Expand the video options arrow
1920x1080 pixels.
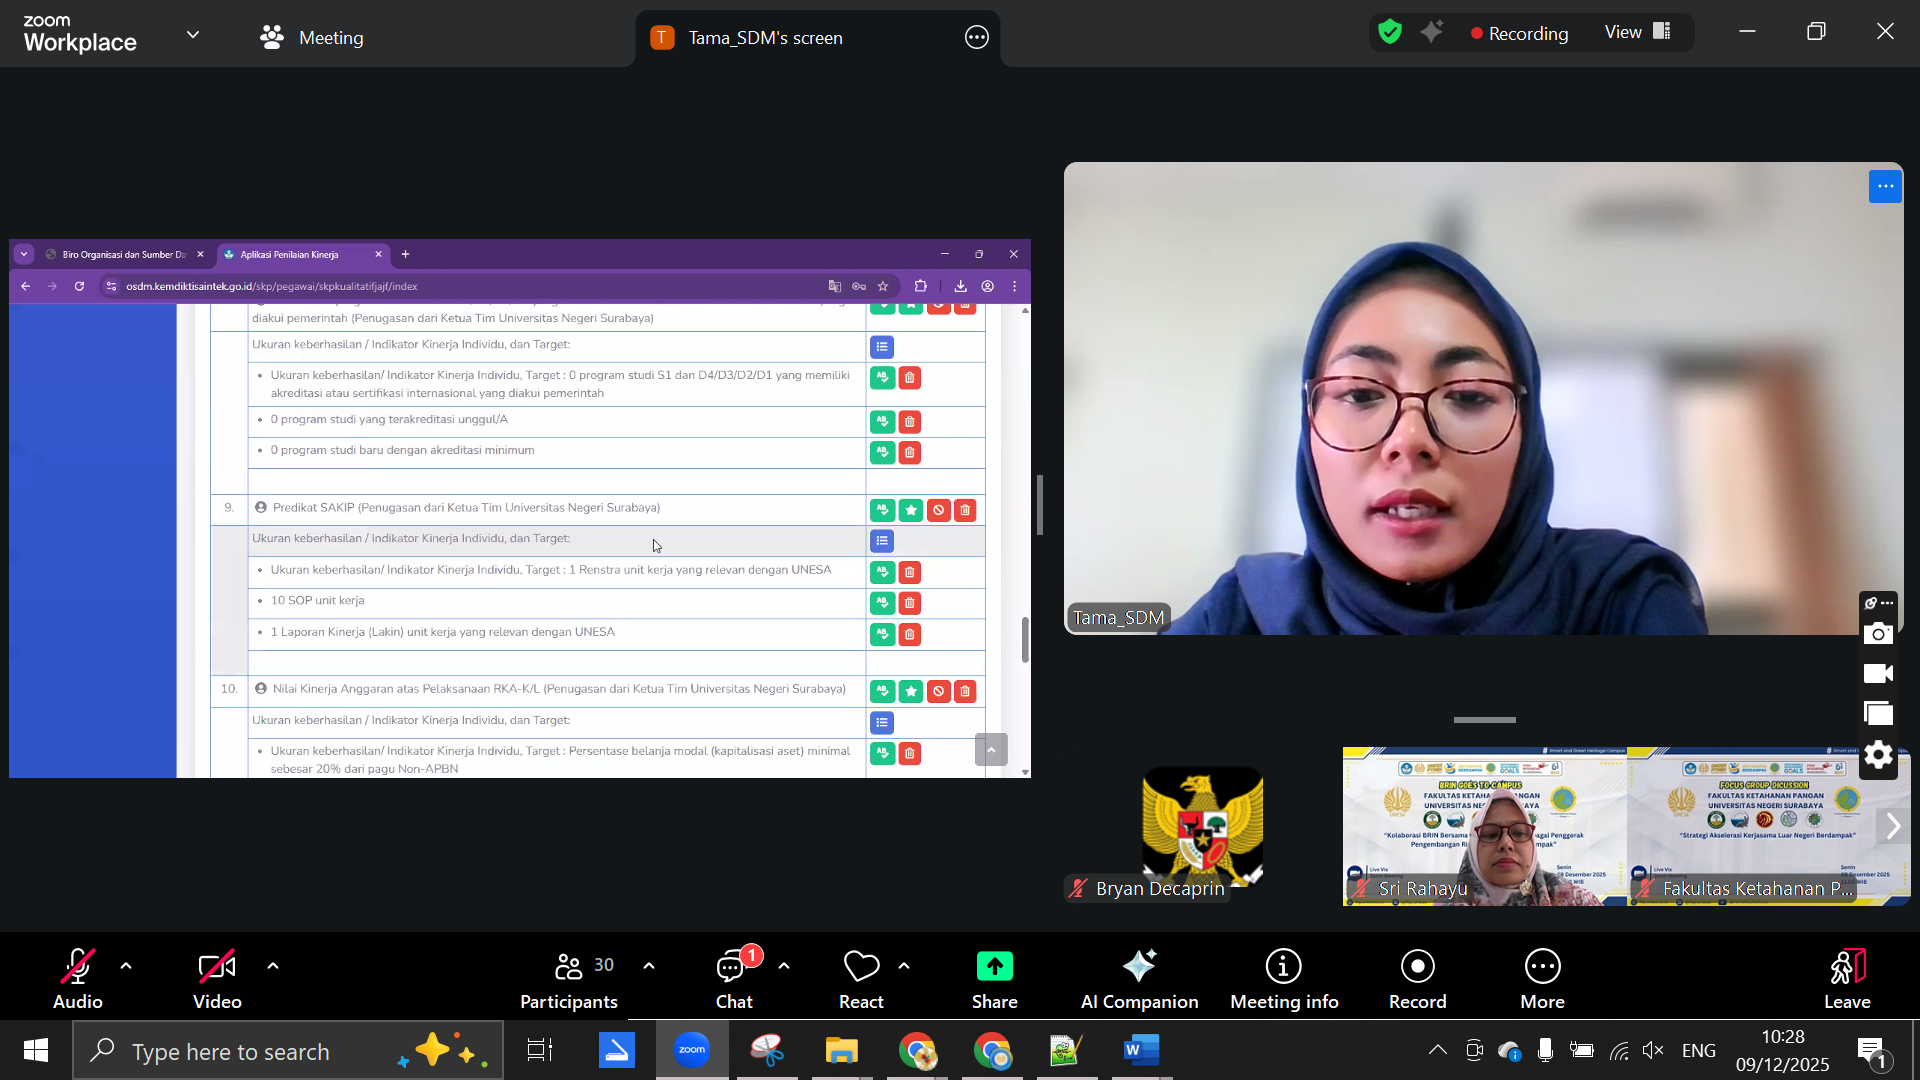click(x=273, y=966)
